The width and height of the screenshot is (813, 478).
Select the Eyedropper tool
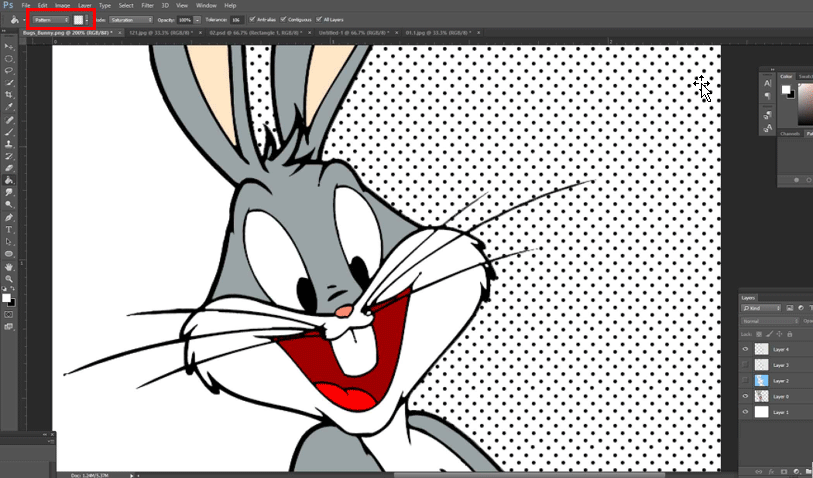[9, 106]
